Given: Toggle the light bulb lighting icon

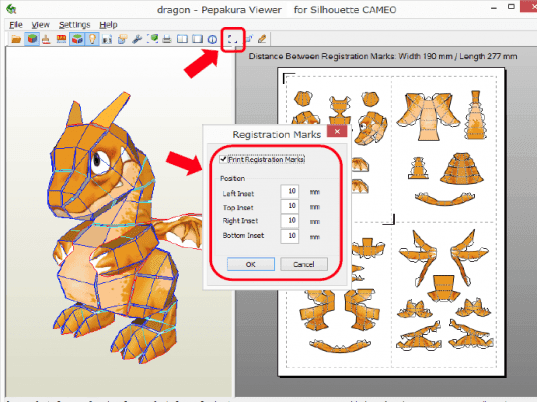Looking at the screenshot, I should tap(92, 39).
